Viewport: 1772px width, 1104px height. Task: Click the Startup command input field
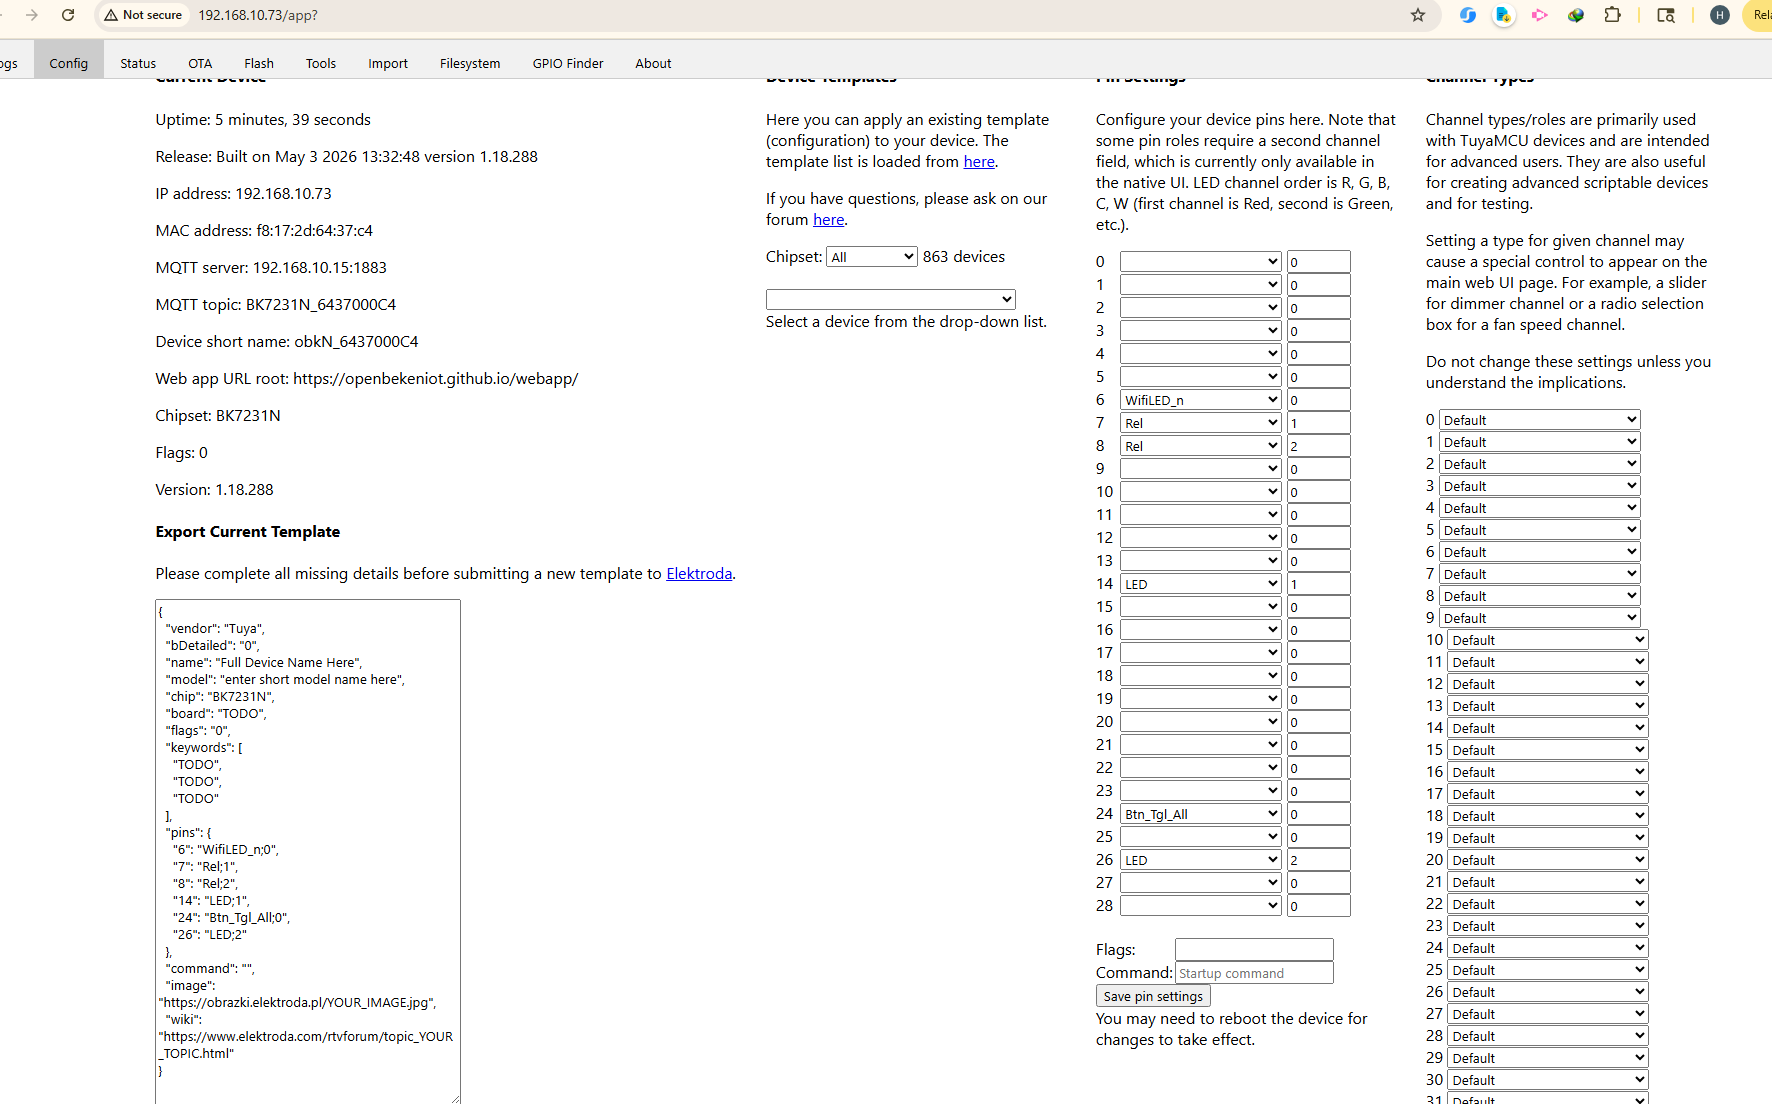[1254, 973]
